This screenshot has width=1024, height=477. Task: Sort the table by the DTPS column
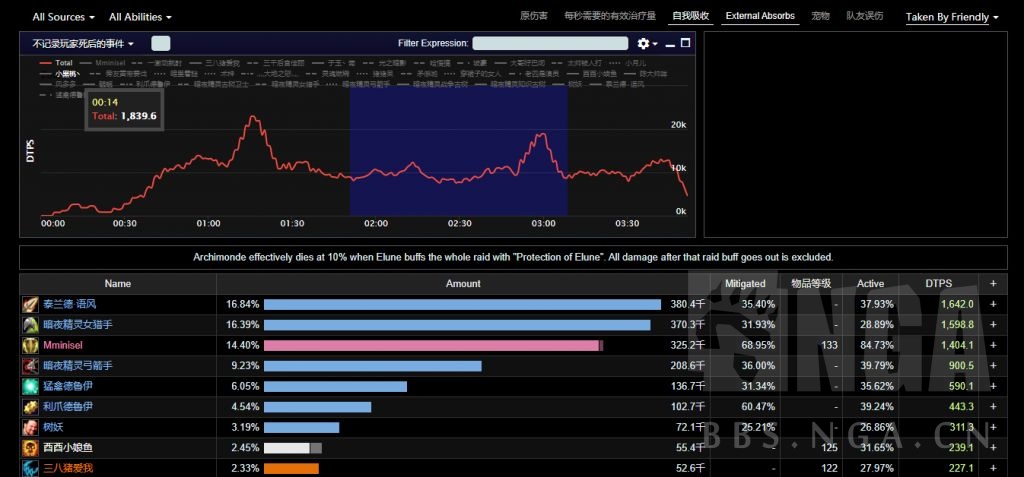938,284
